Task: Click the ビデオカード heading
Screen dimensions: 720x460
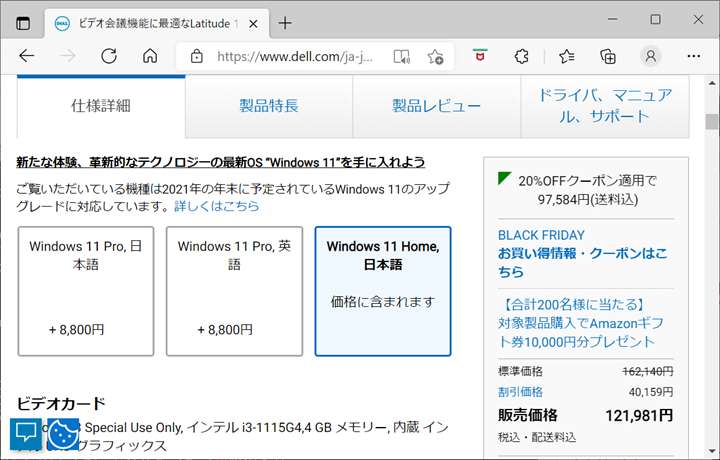Action: tap(61, 404)
